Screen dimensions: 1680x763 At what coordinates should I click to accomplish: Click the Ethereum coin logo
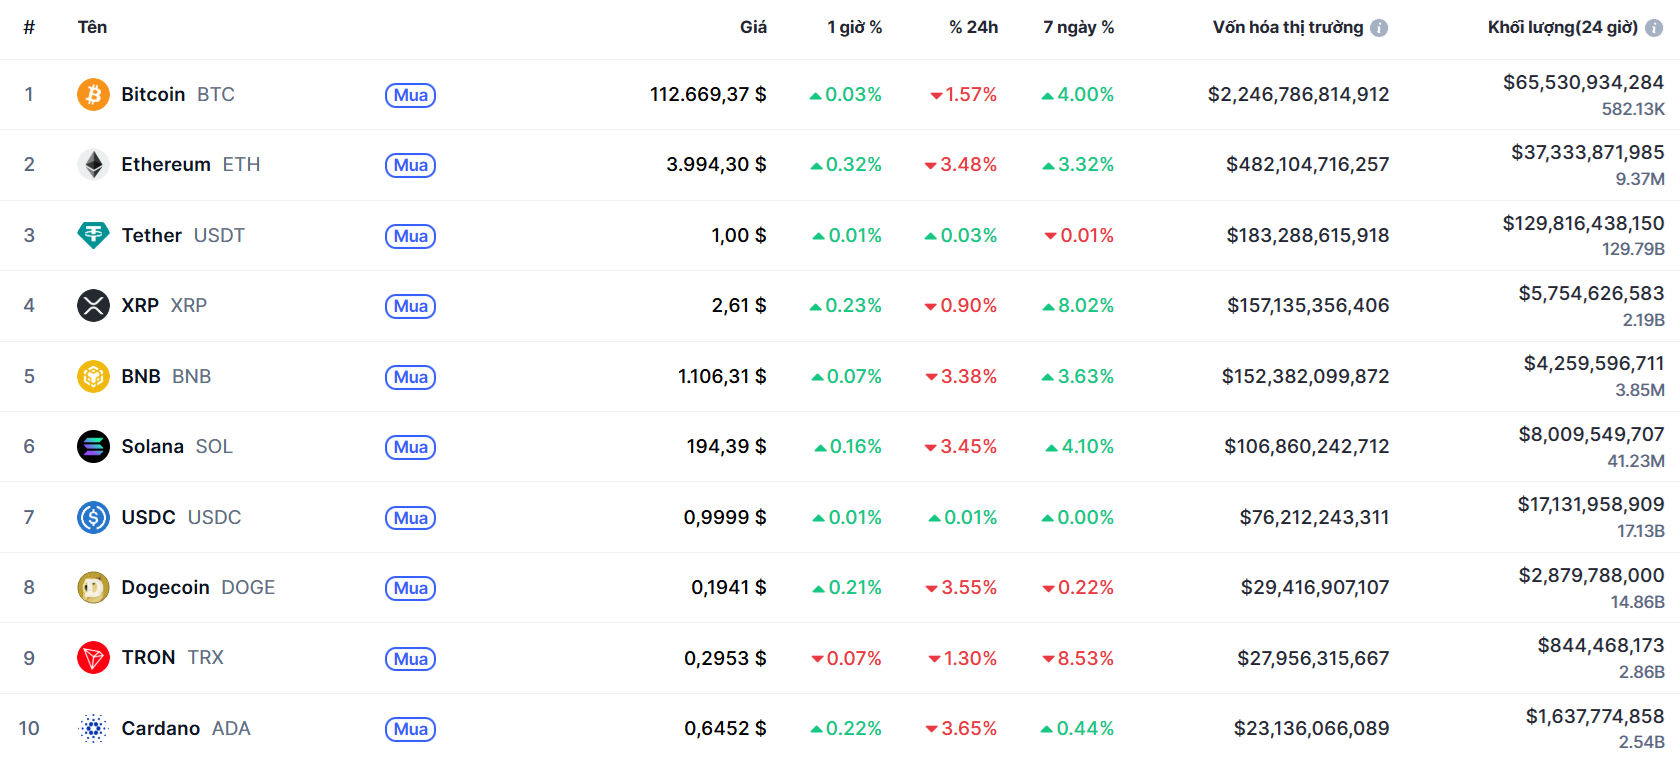[93, 165]
